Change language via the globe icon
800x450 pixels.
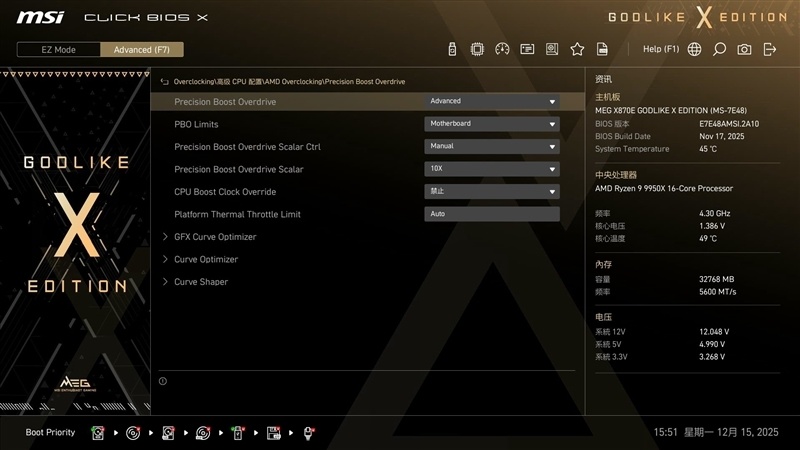click(694, 49)
